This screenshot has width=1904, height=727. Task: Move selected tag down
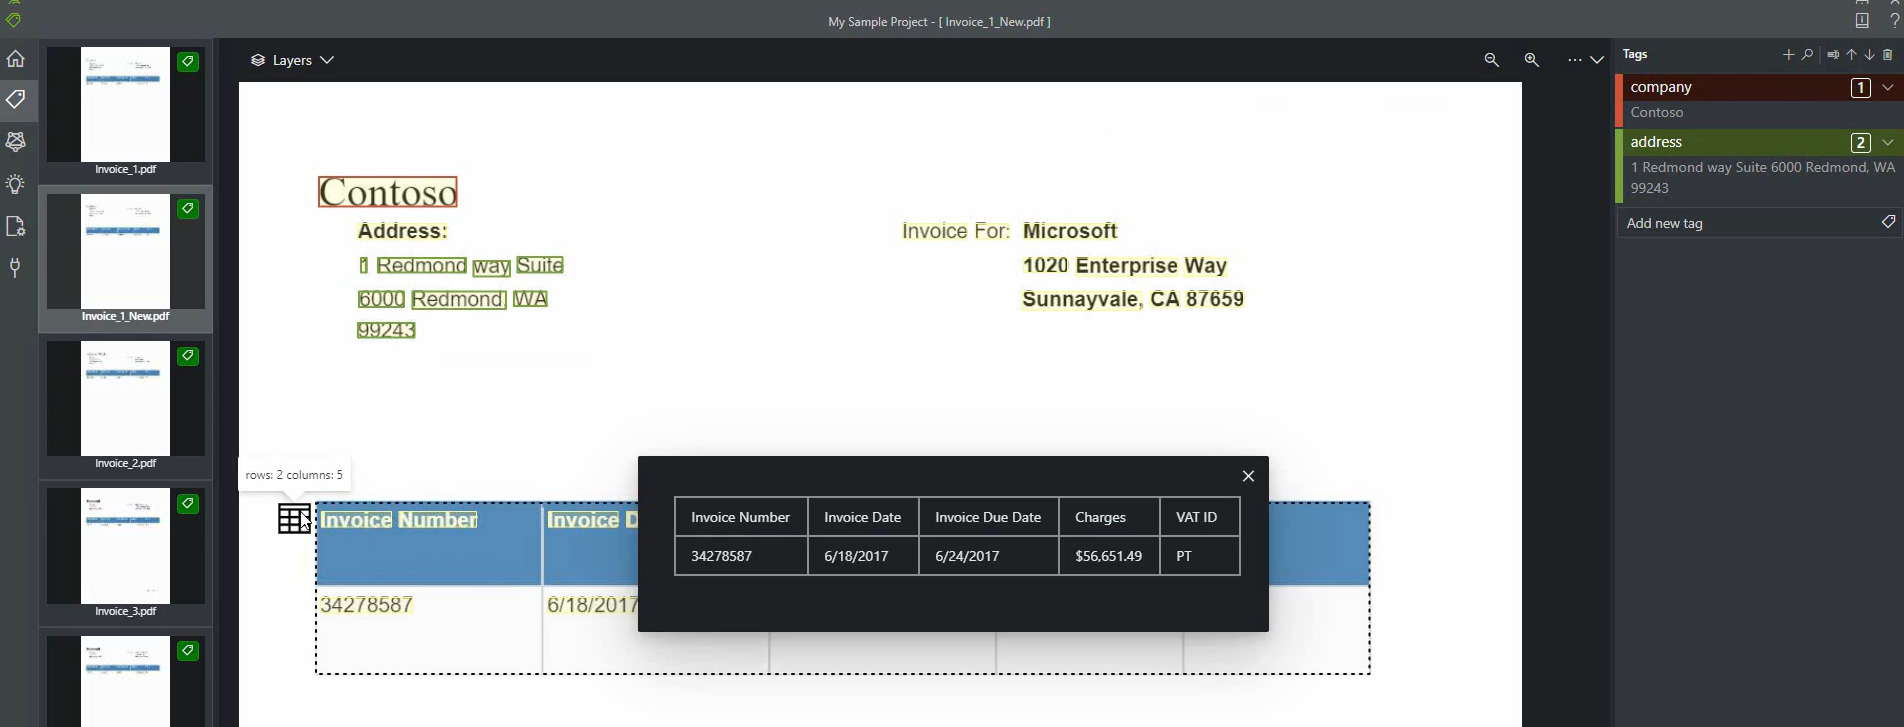tap(1869, 55)
